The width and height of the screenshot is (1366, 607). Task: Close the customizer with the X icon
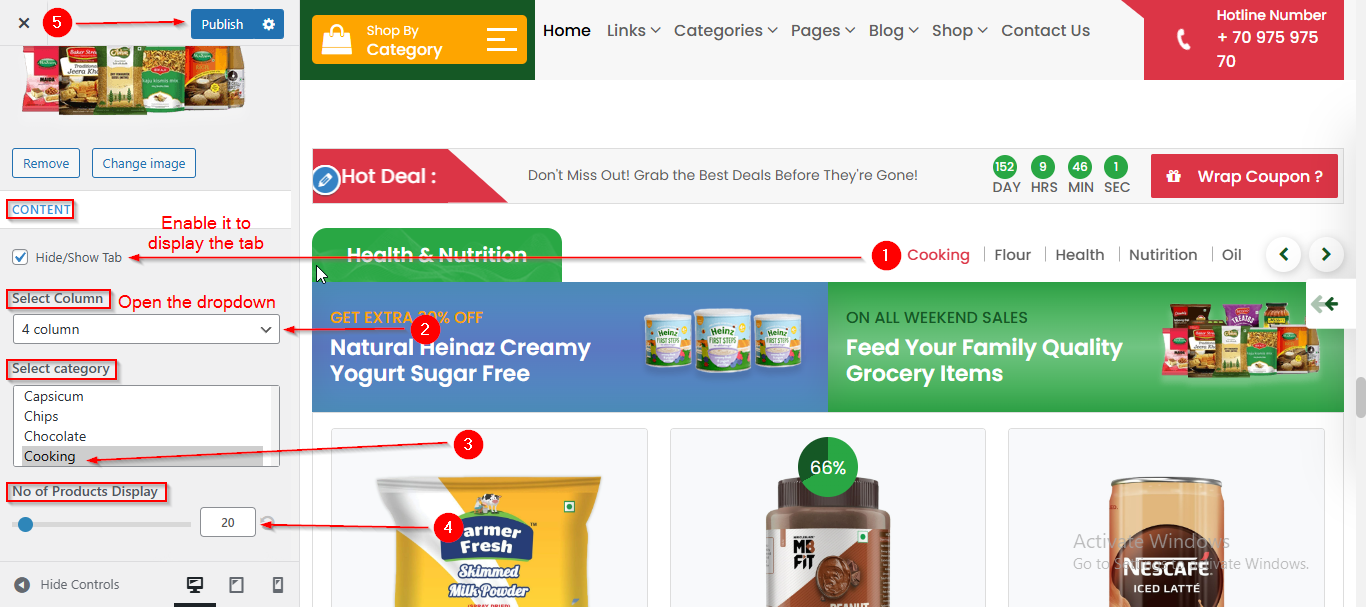pyautogui.click(x=24, y=23)
